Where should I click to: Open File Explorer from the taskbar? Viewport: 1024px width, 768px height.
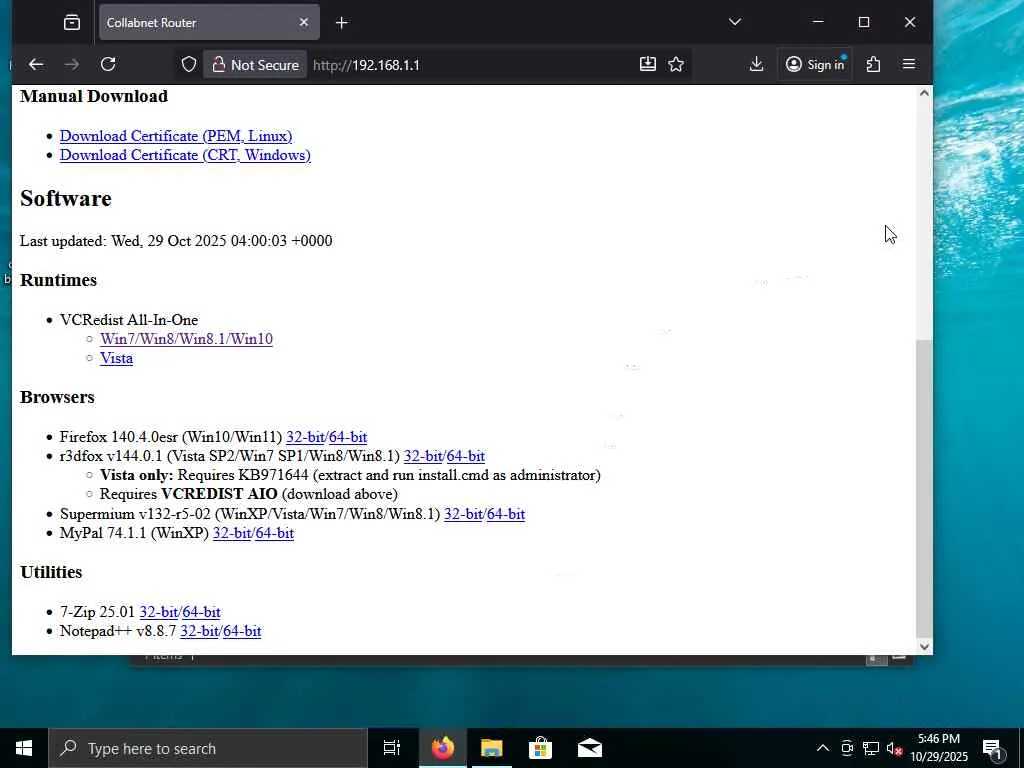[492, 748]
